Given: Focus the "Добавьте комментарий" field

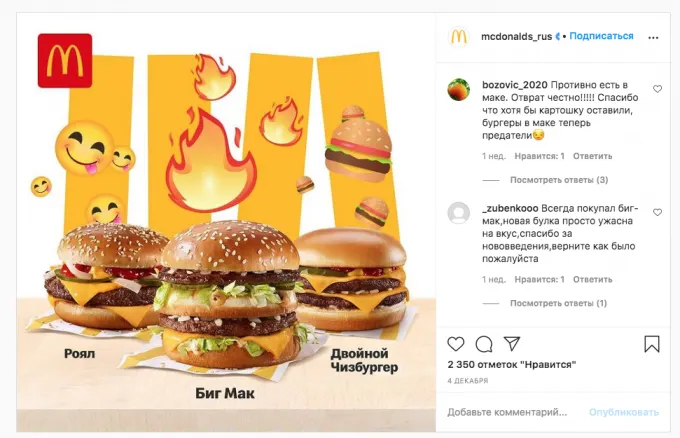Looking at the screenshot, I should (x=507, y=412).
